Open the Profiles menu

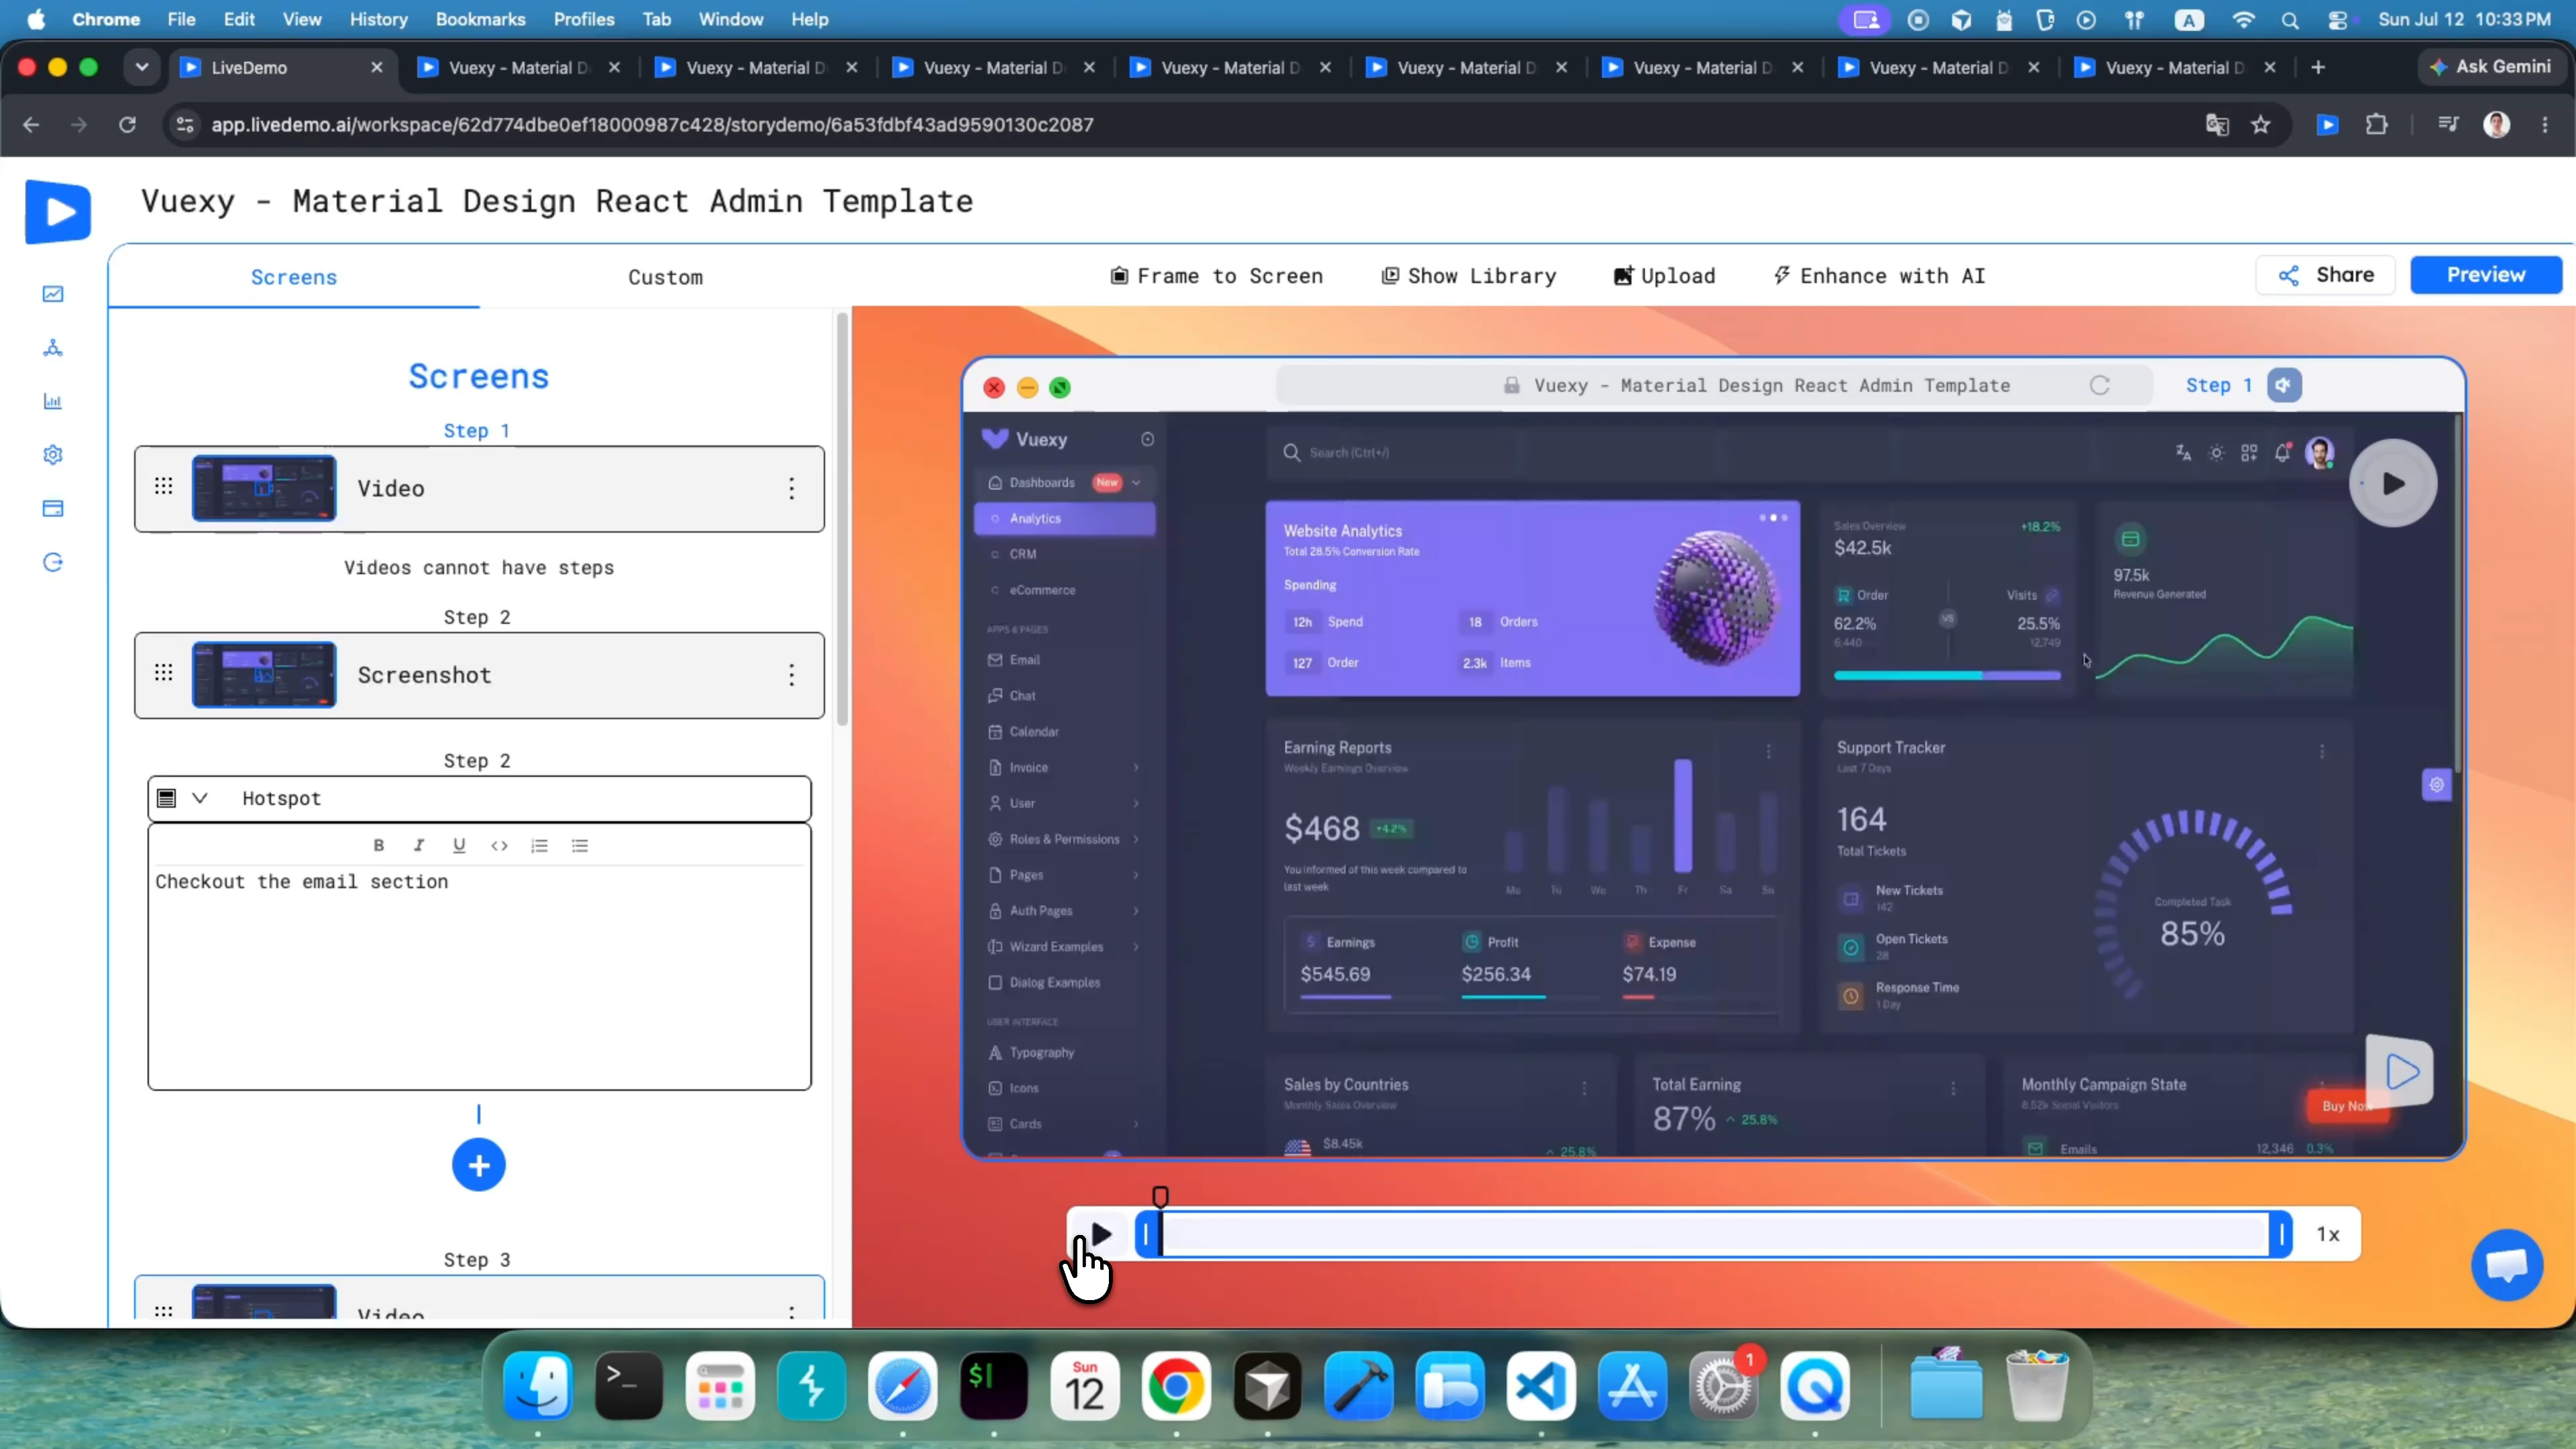(584, 19)
